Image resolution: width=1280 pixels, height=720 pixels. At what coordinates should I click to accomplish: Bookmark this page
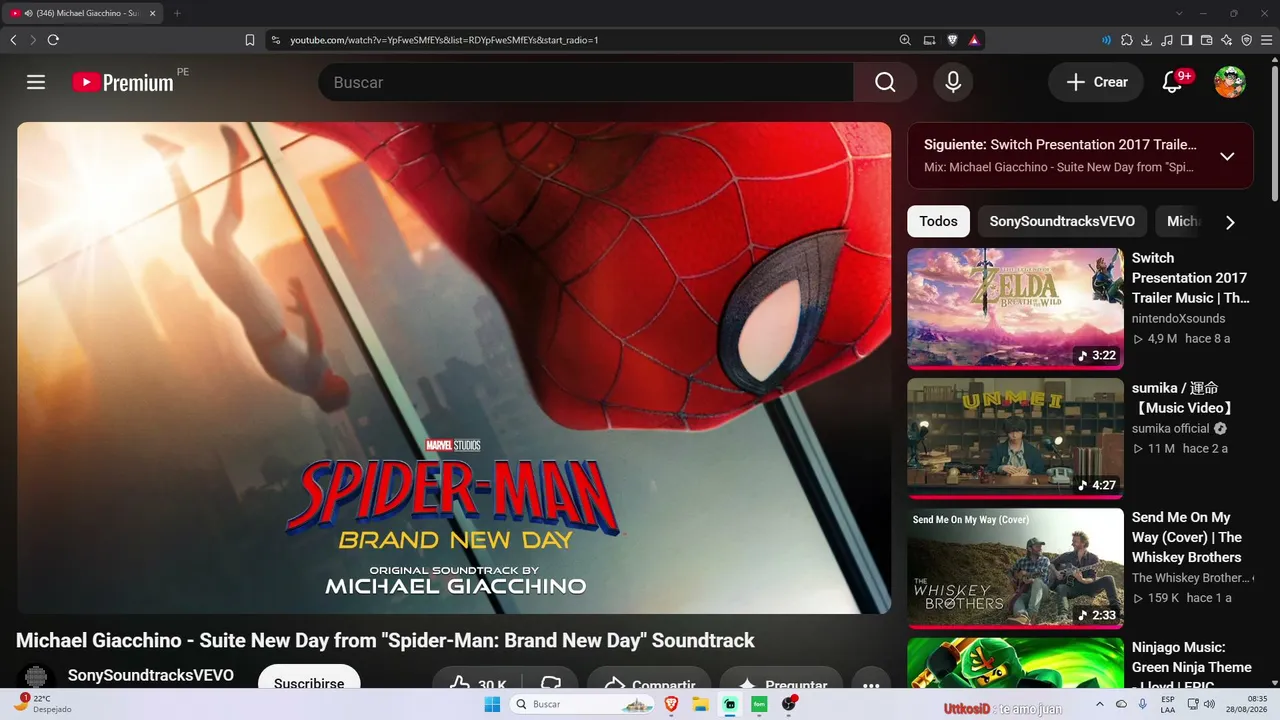[250, 40]
